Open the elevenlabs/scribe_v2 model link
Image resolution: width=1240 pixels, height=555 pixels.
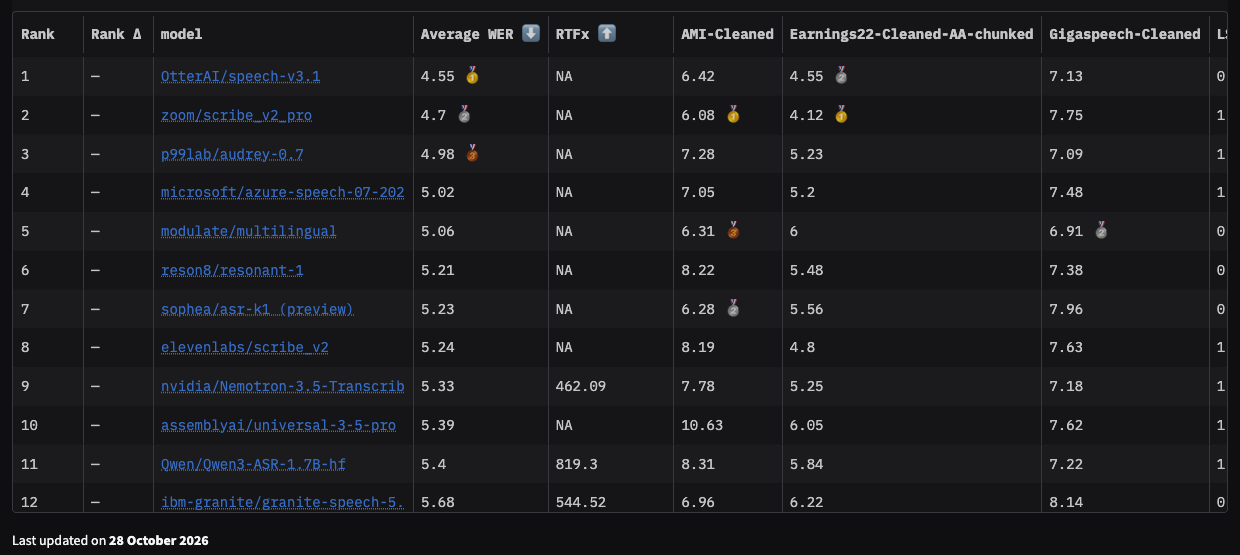[x=245, y=348]
